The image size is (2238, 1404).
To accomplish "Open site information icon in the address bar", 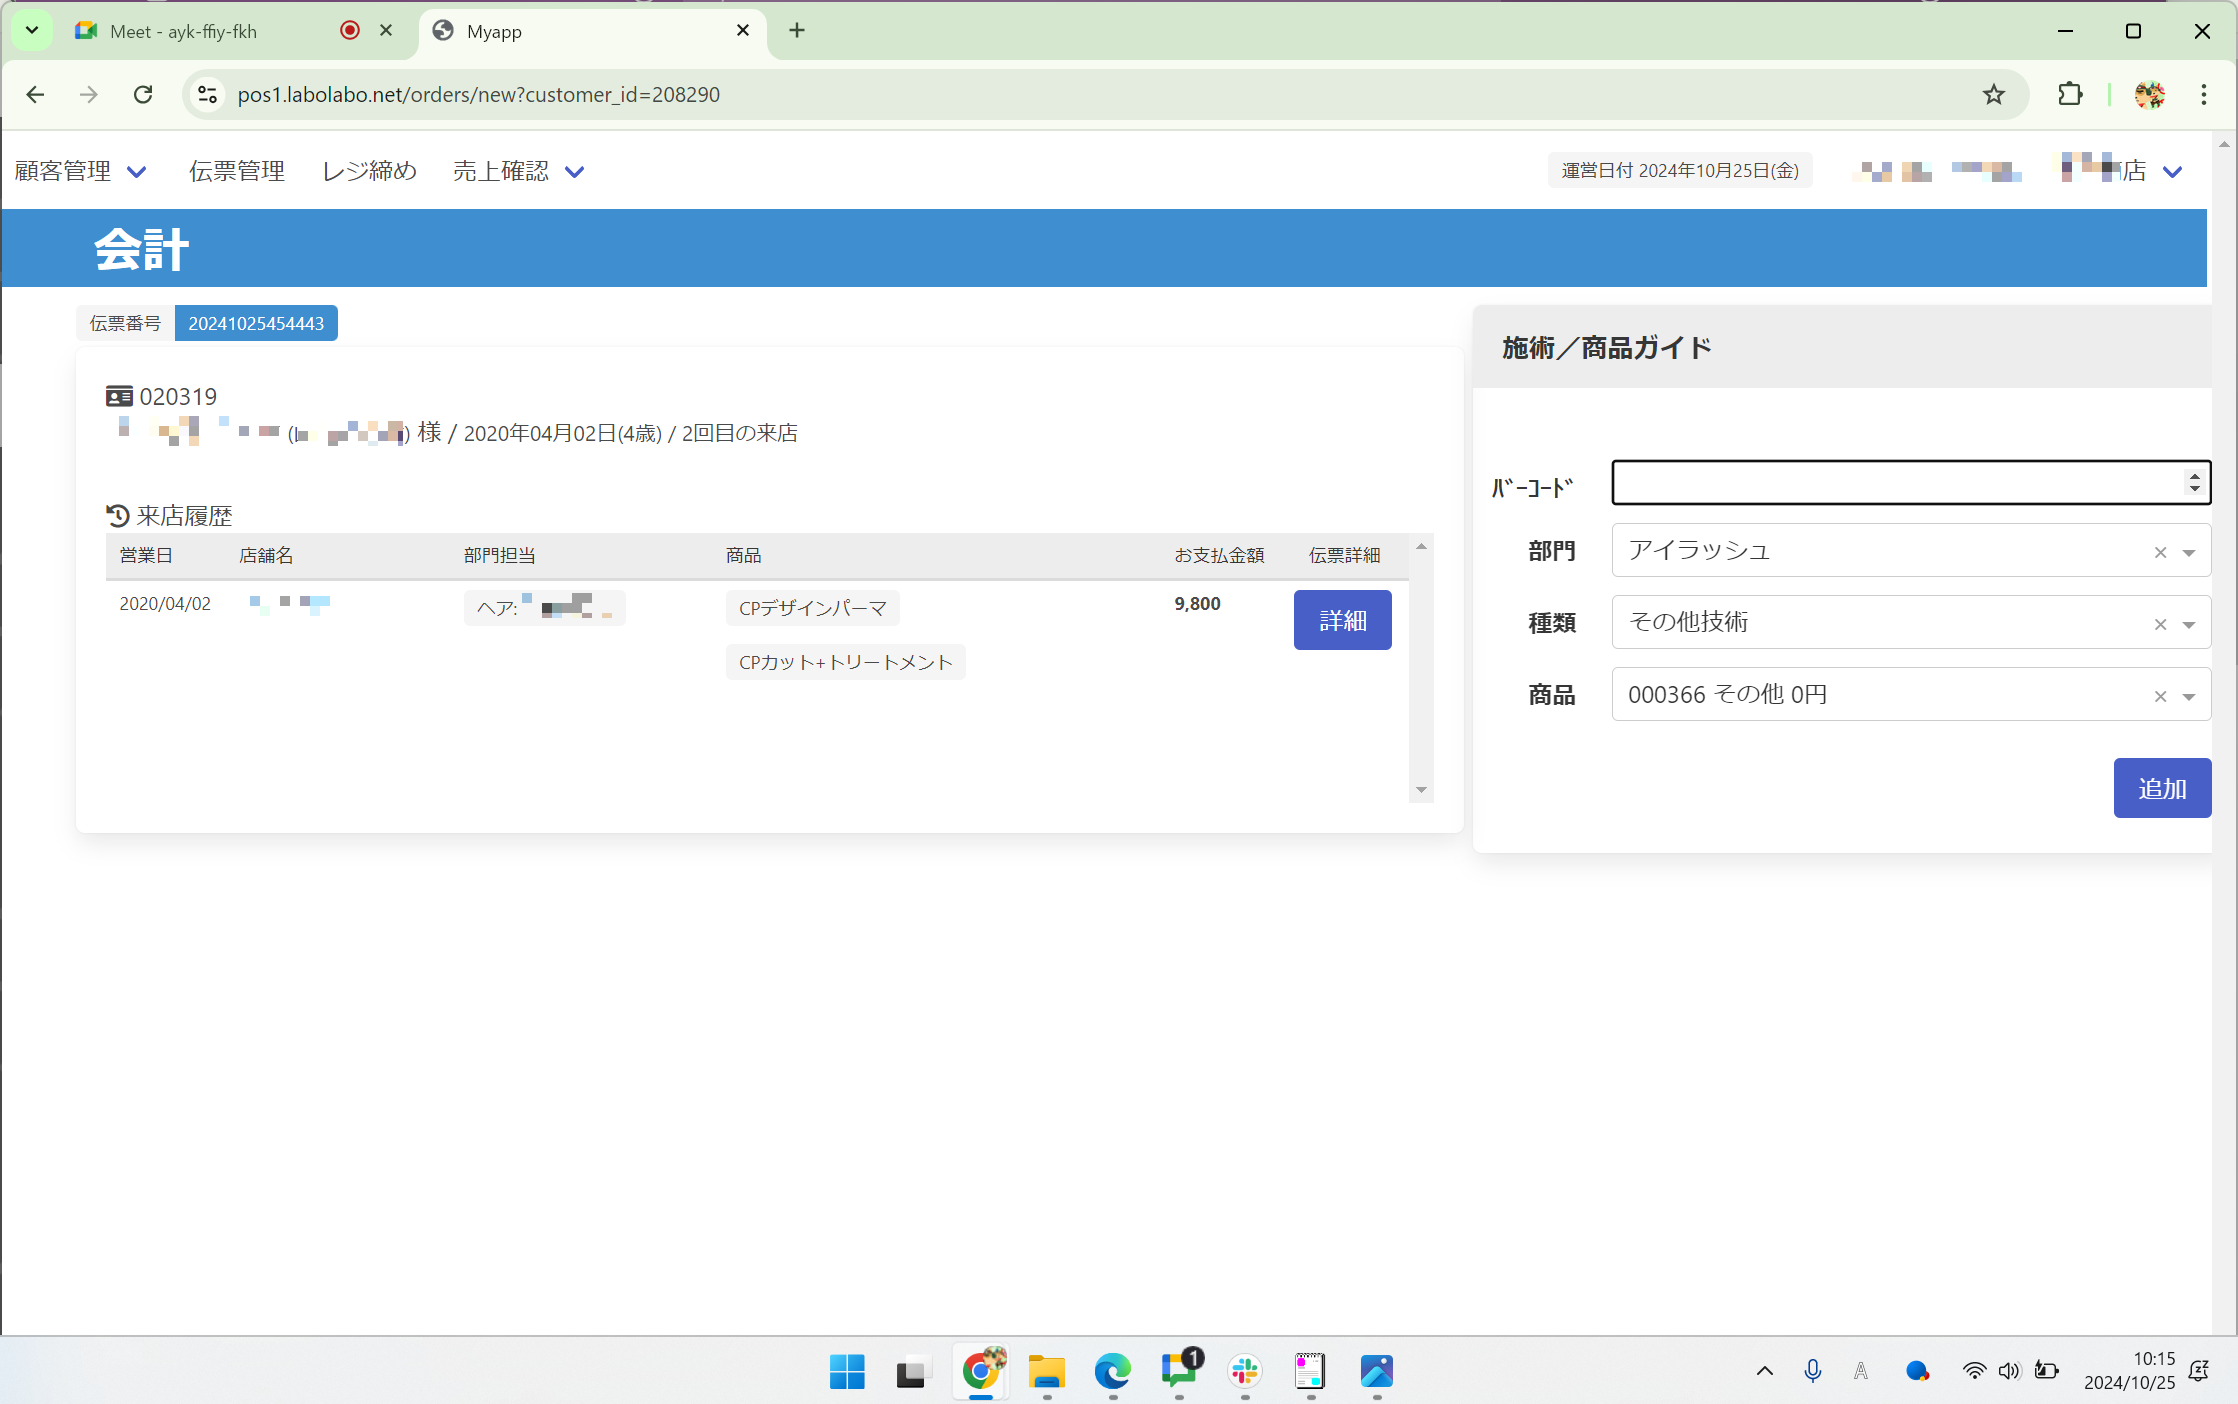I will tap(207, 94).
